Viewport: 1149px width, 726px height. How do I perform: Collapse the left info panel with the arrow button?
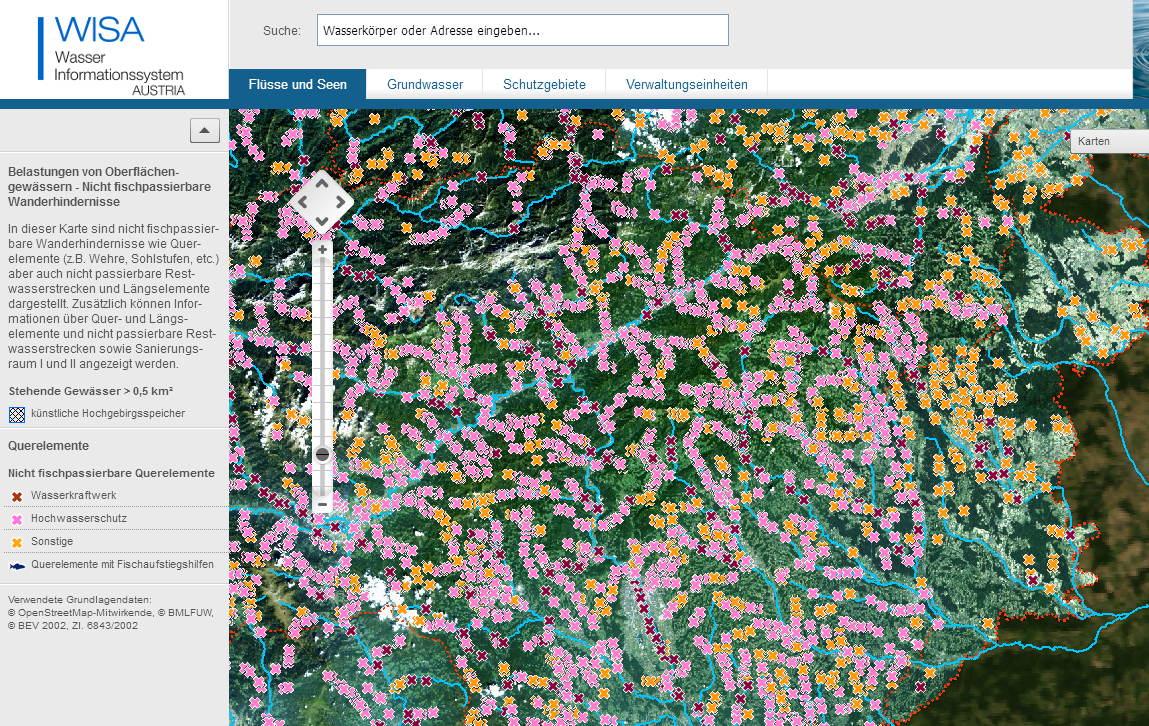(204, 130)
